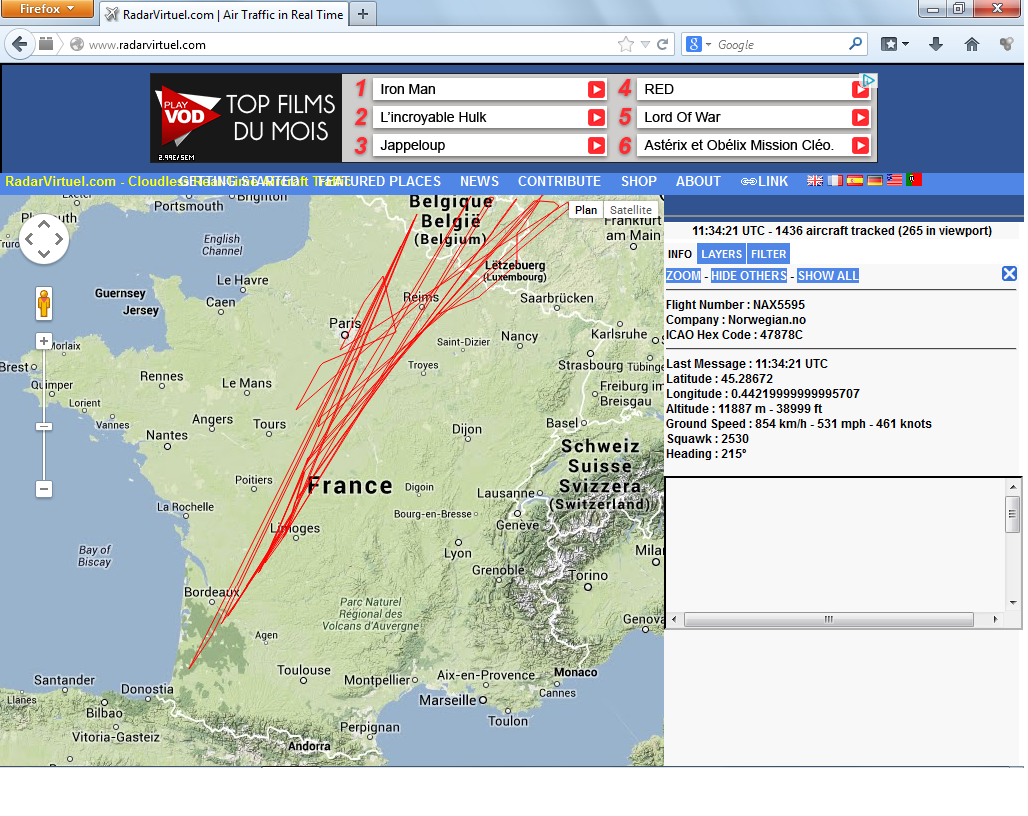Open the LAYERS tab
This screenshot has height=816, width=1028.
tap(721, 254)
